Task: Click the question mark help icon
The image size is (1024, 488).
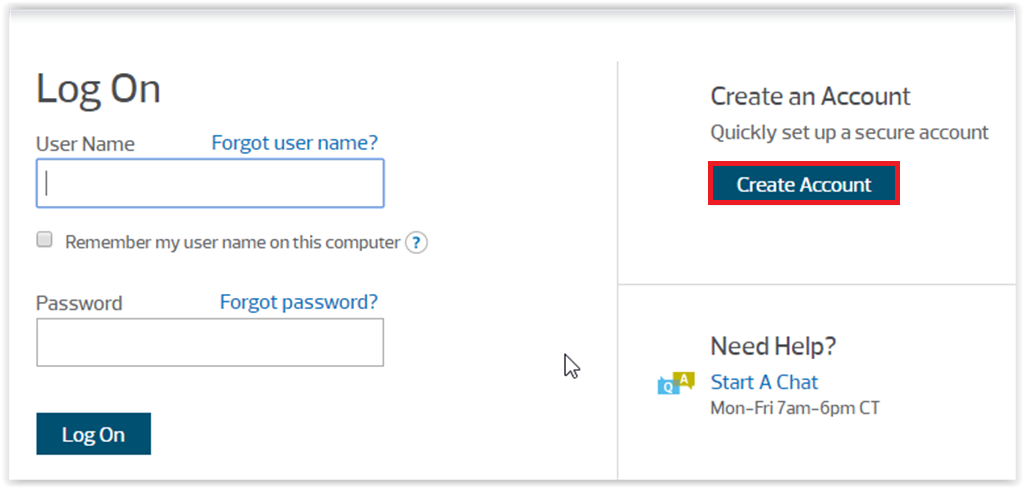Action: coord(416,242)
